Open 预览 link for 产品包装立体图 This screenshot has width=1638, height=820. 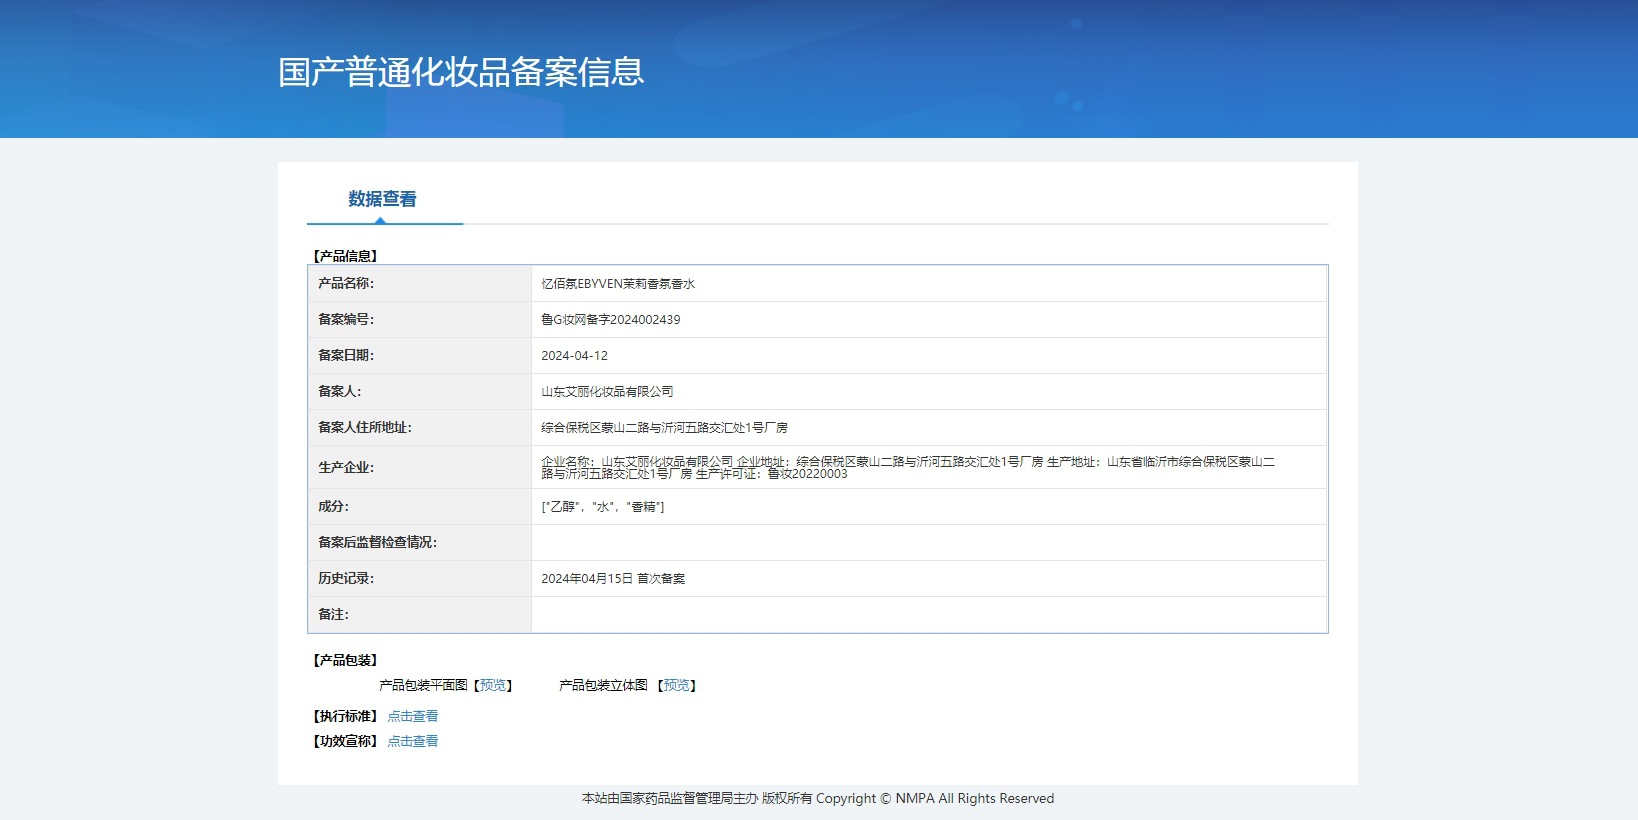[677, 685]
